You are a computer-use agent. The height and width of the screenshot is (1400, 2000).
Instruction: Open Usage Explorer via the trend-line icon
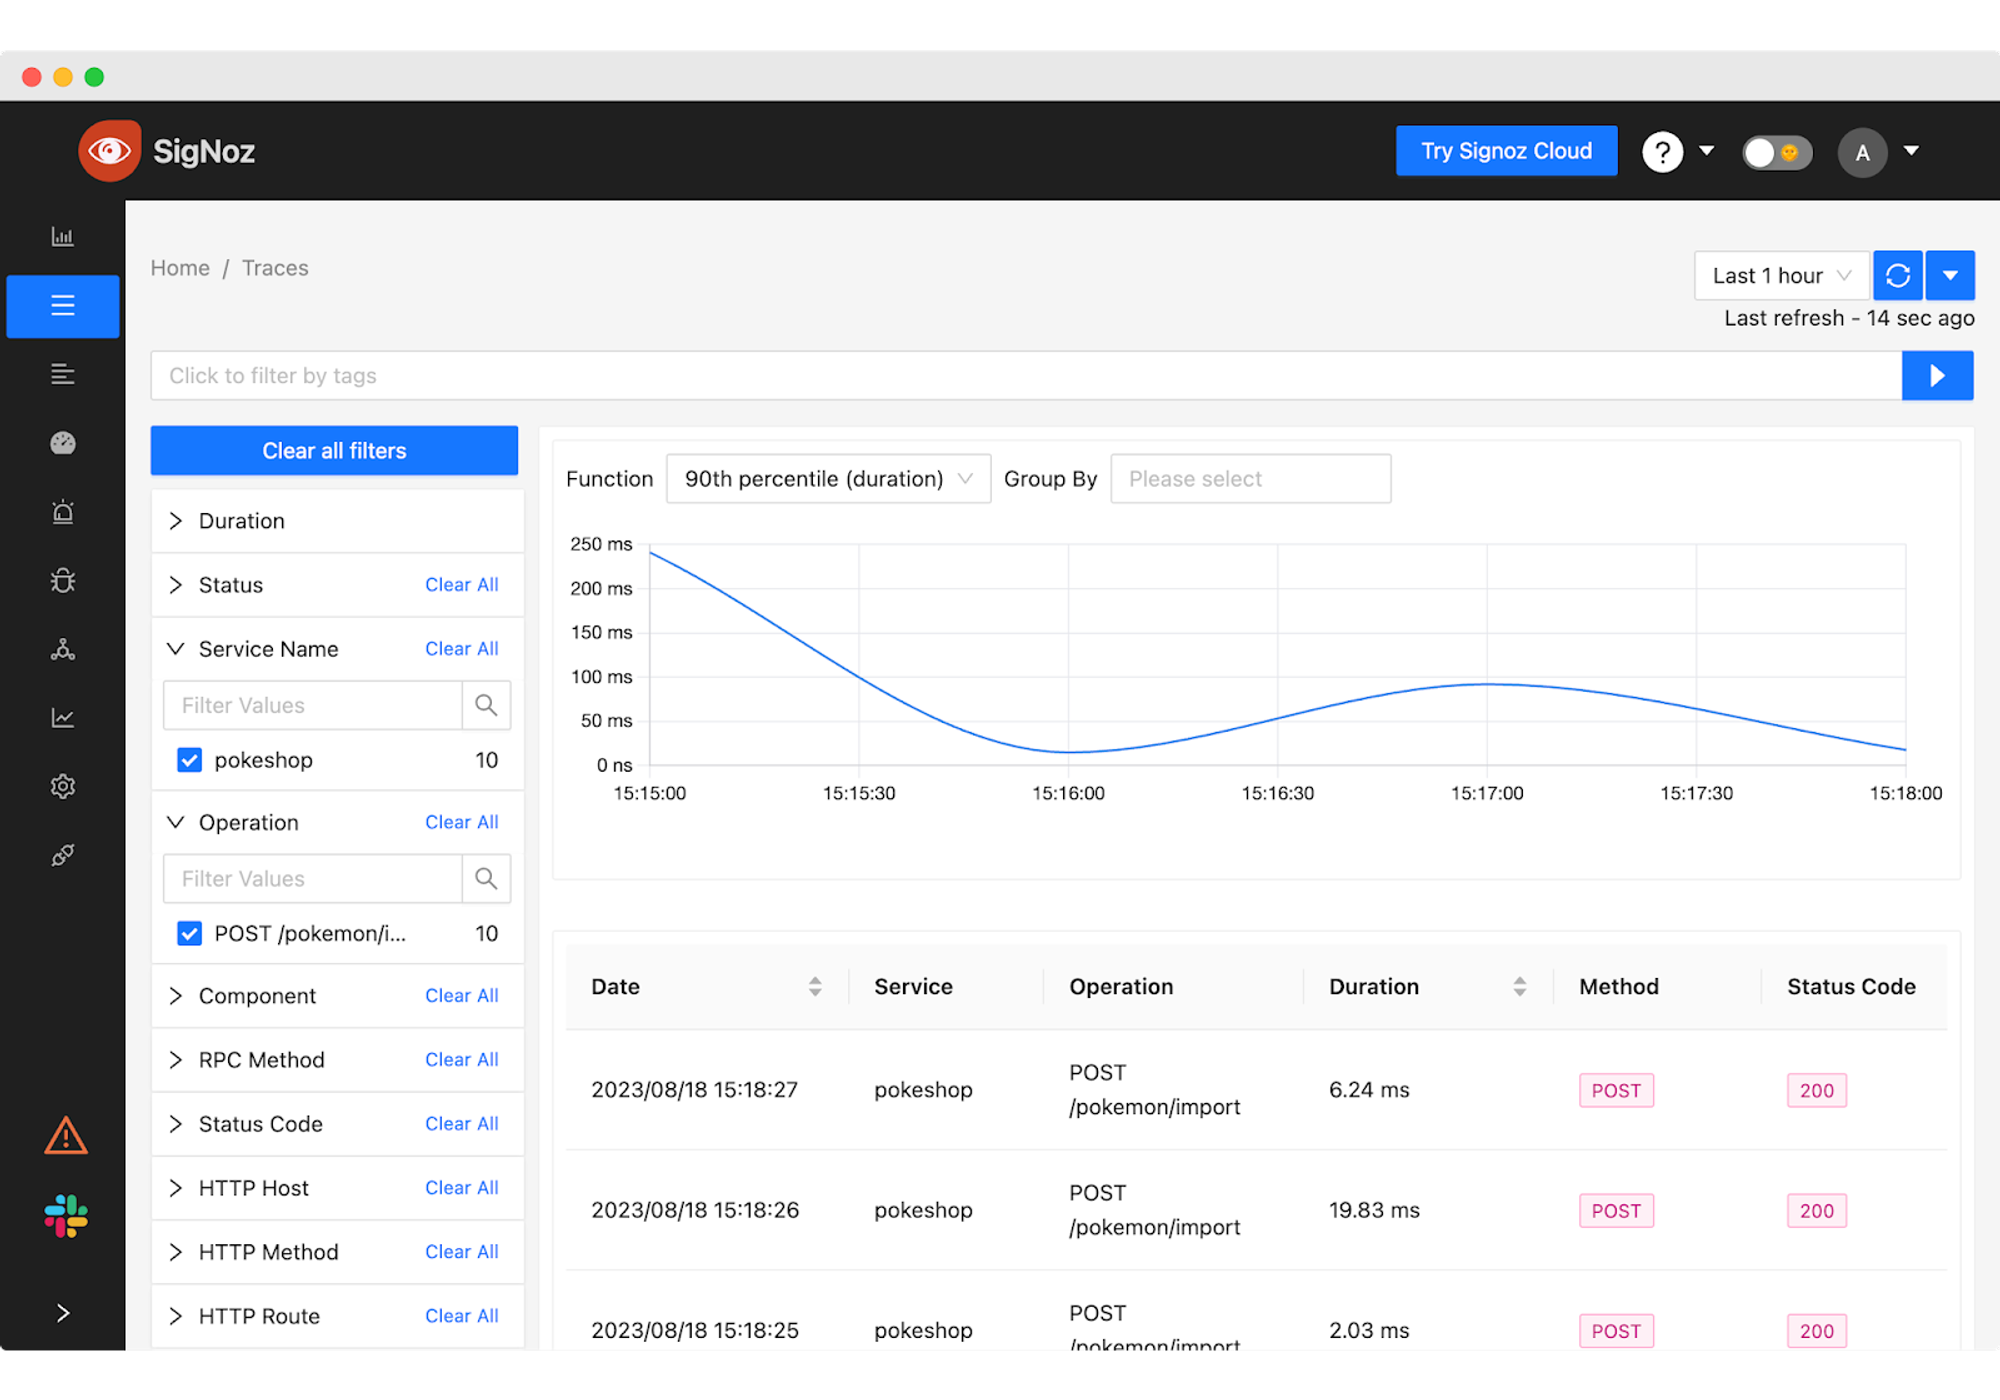(63, 717)
